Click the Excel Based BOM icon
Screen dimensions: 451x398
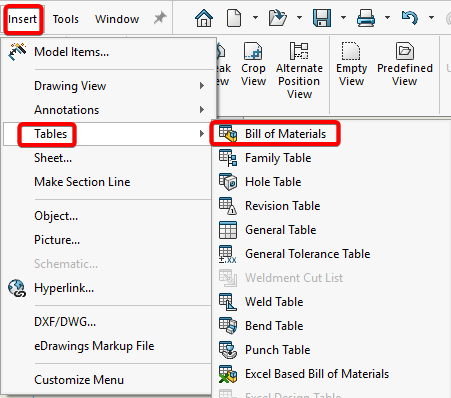[x=228, y=374]
